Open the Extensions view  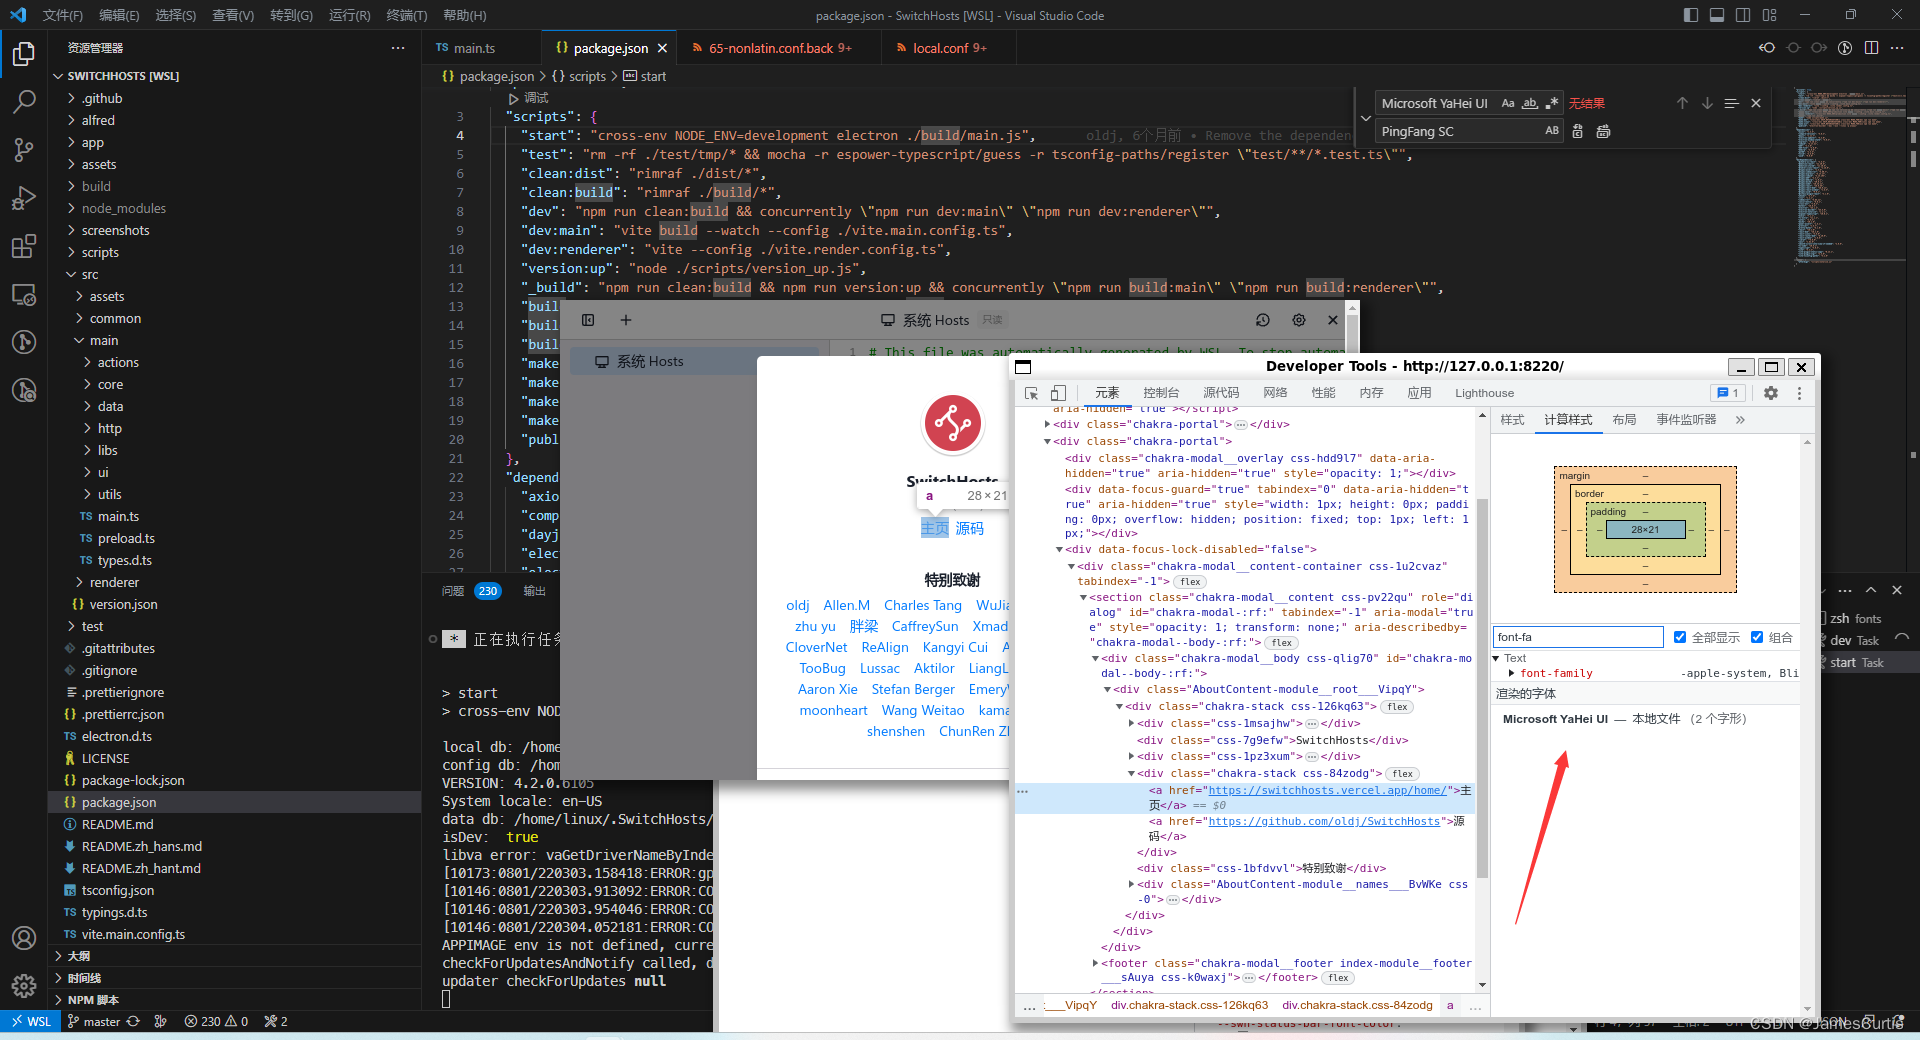tap(24, 246)
